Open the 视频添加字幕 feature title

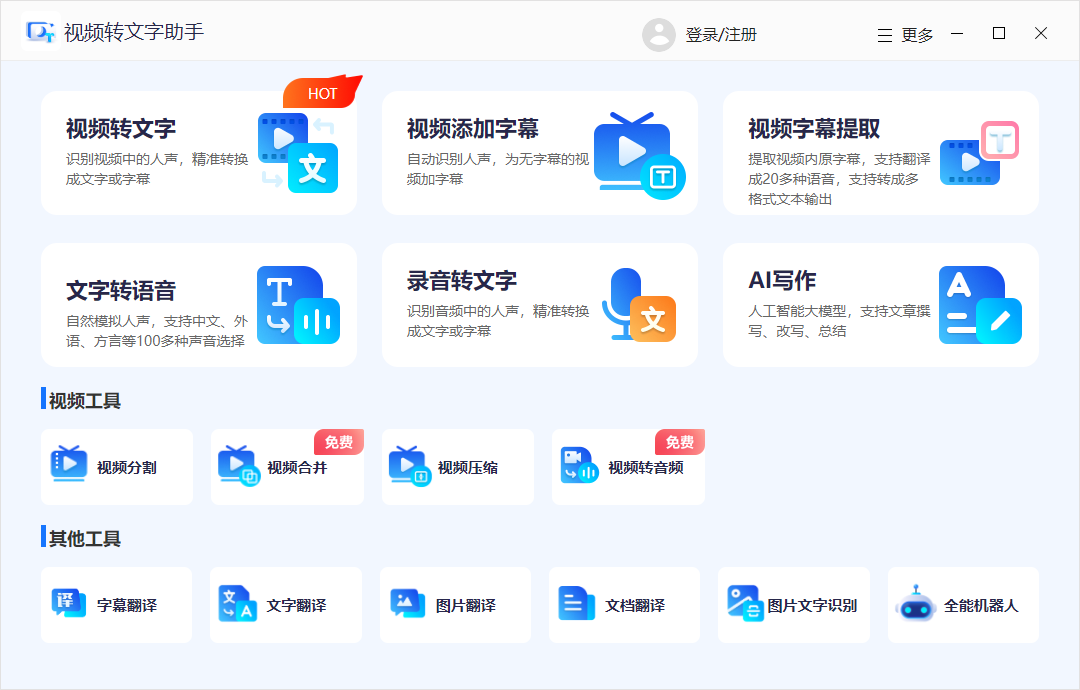click(x=472, y=129)
